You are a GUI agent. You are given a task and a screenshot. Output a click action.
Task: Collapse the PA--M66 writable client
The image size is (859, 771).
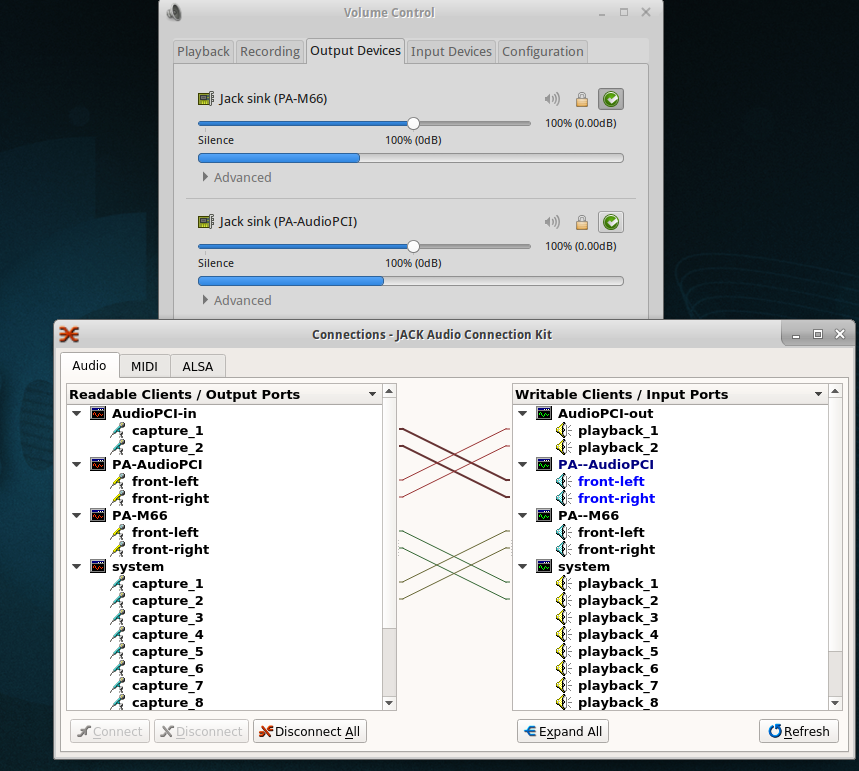523,516
